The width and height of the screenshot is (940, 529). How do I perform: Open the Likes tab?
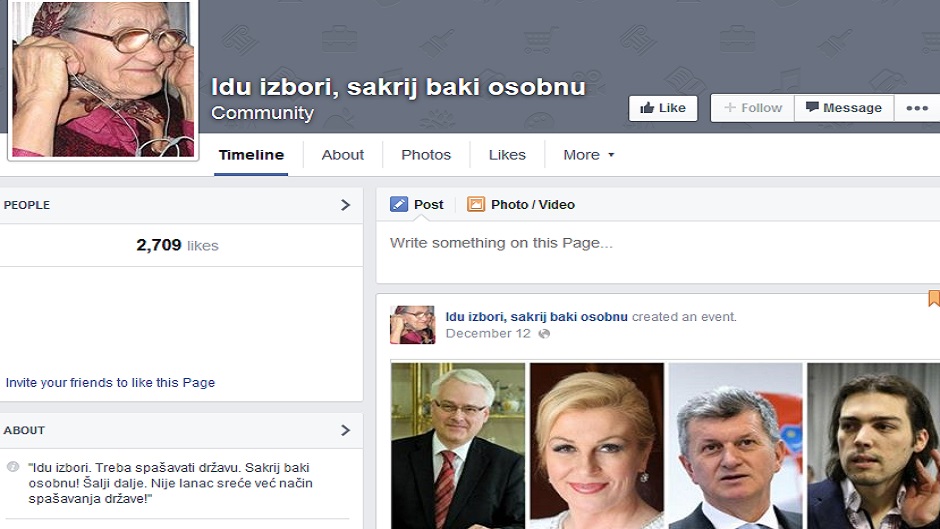[507, 155]
